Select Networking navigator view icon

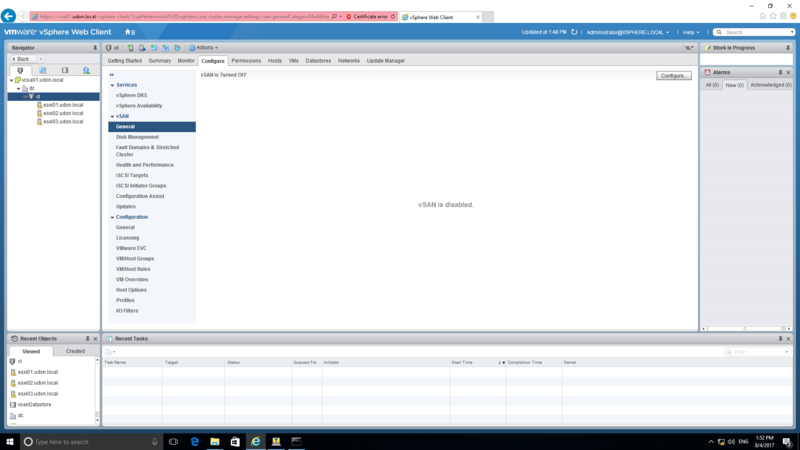point(86,70)
